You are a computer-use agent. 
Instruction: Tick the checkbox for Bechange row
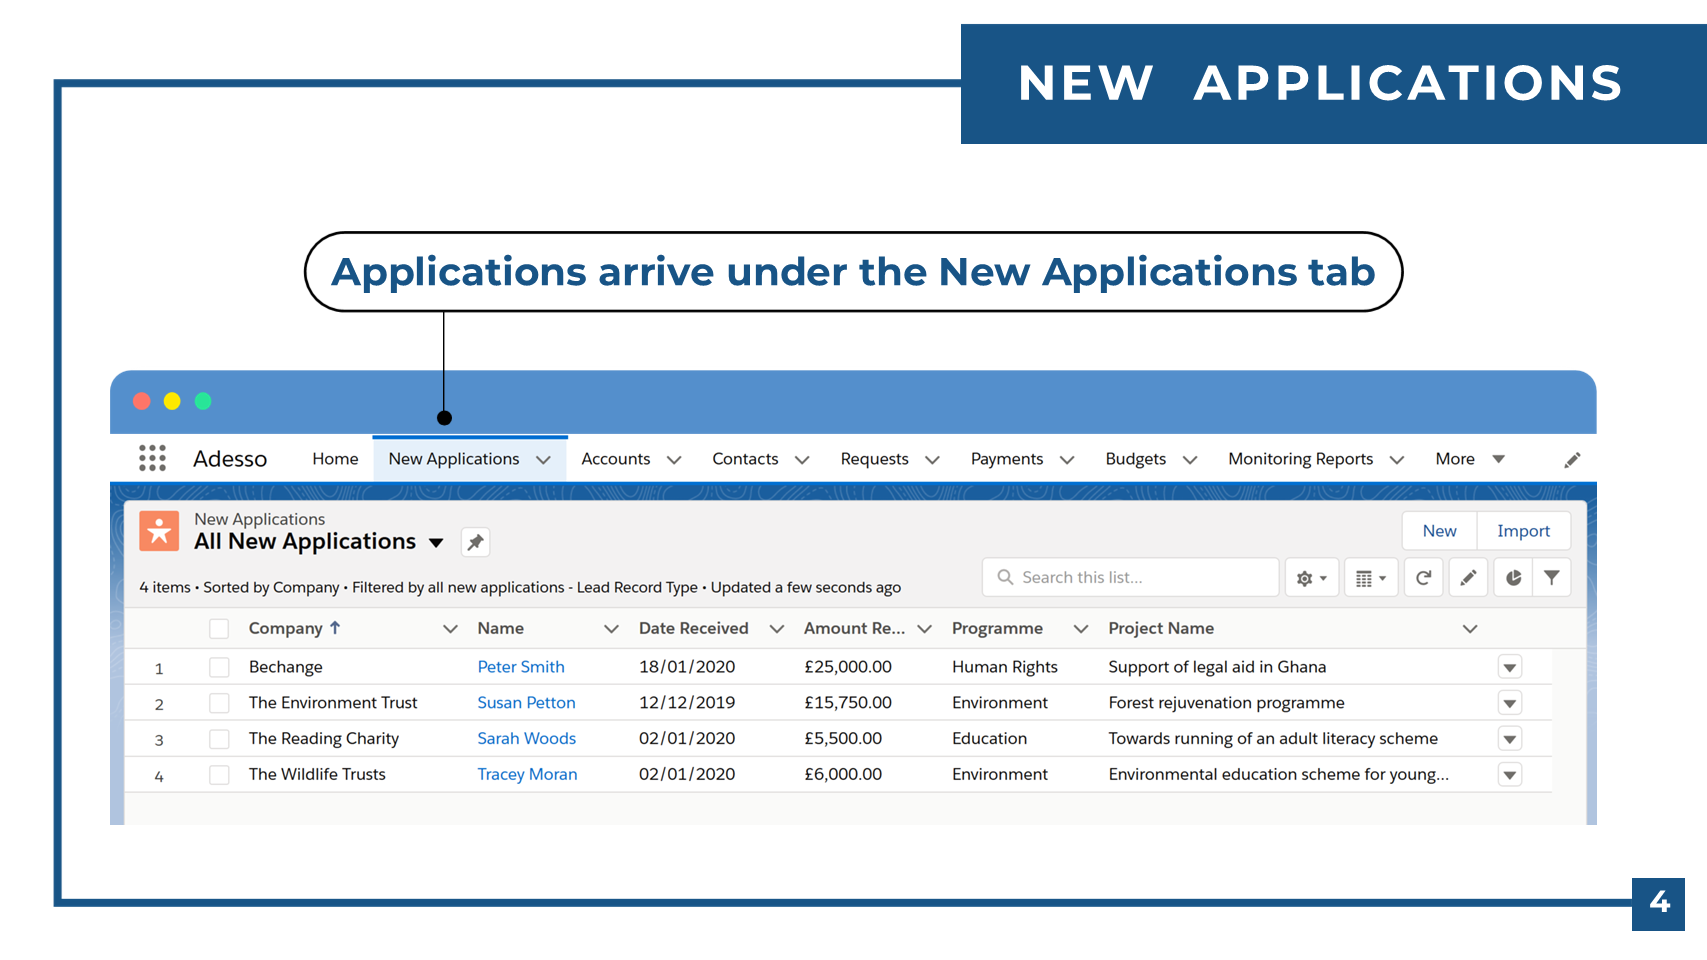(x=219, y=667)
